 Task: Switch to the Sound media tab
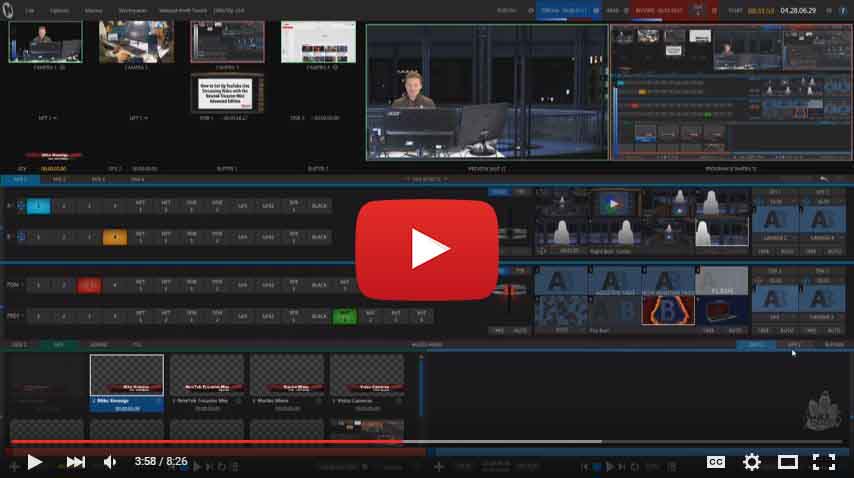98,345
